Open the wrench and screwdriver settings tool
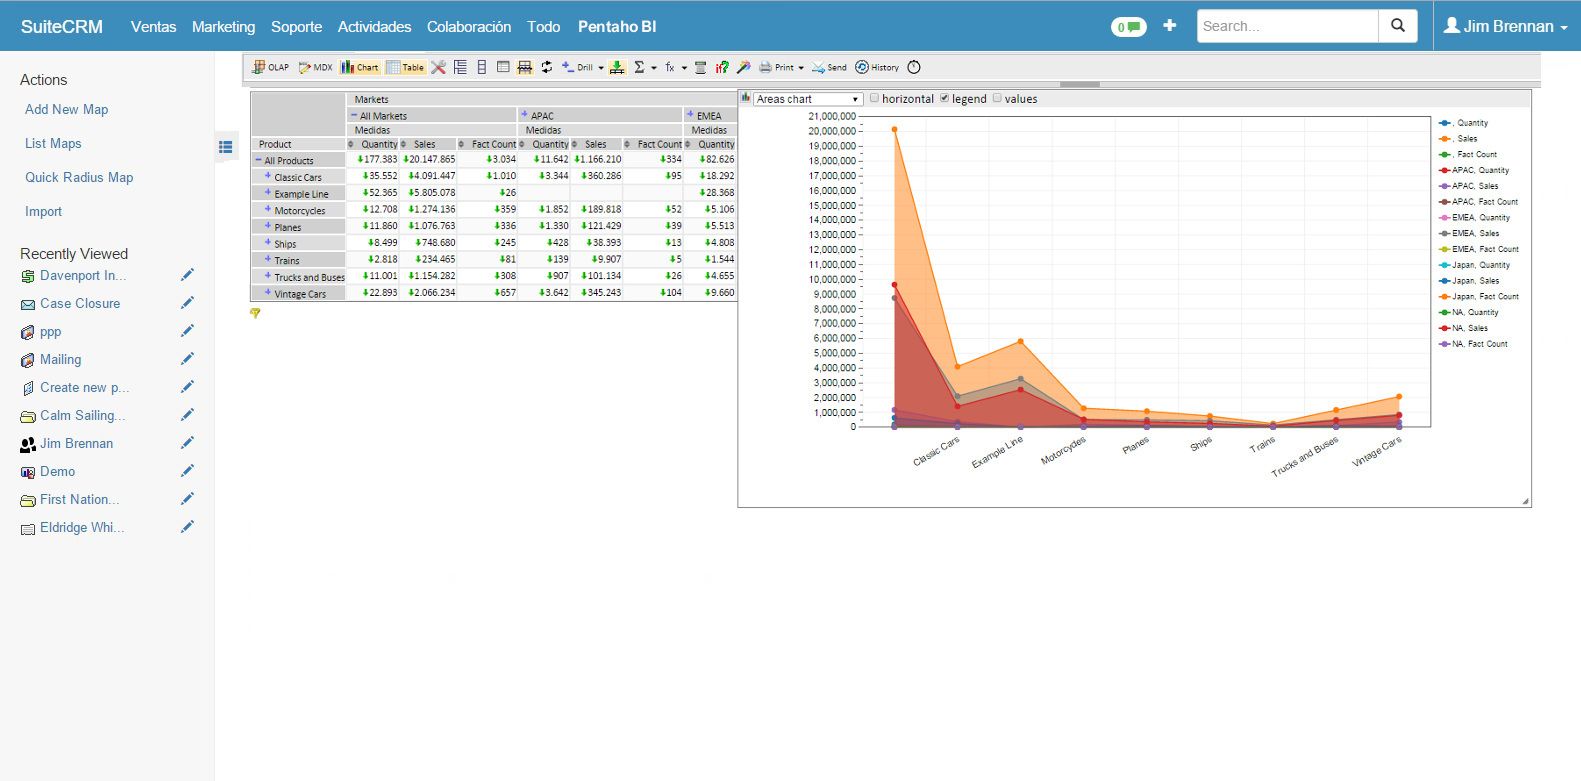 pos(438,67)
